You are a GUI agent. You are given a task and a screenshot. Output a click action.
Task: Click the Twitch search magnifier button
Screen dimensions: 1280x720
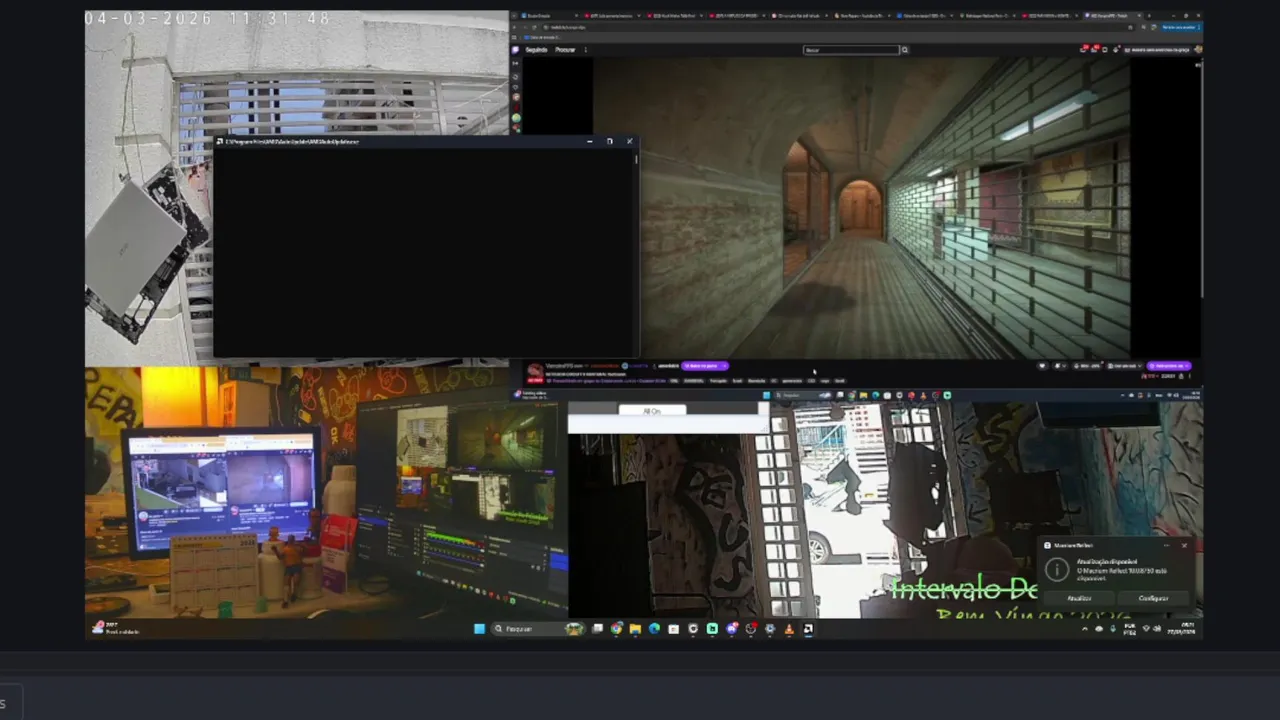coord(905,50)
